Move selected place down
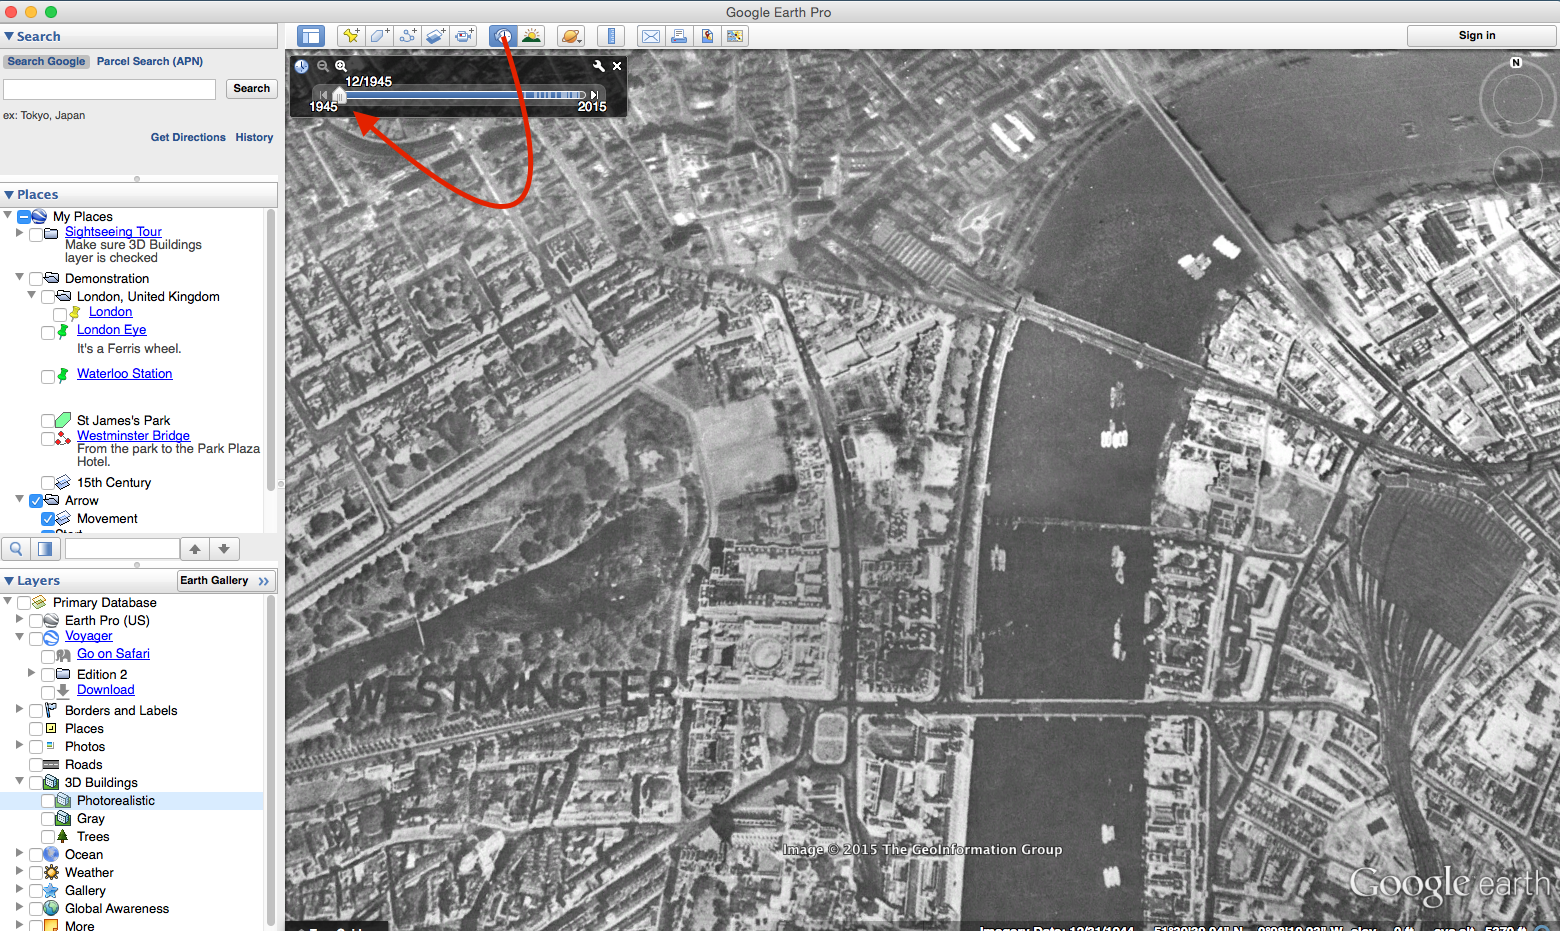Viewport: 1560px width, 931px height. tap(224, 548)
